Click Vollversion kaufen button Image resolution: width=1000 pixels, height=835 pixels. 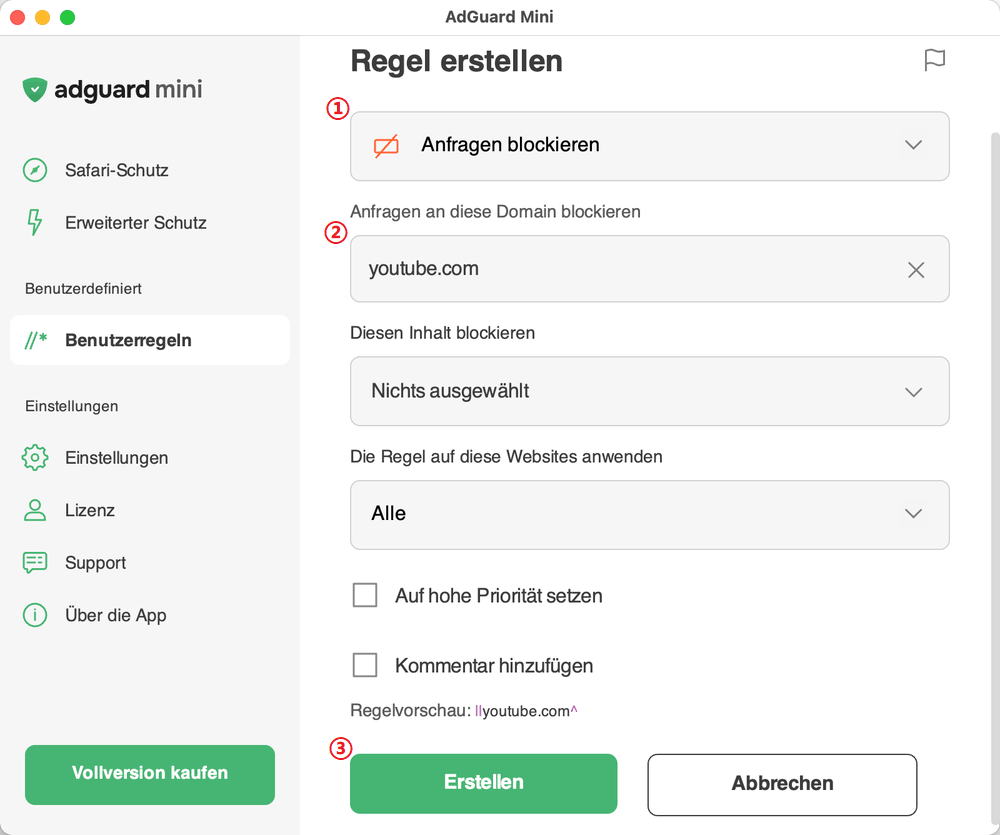[150, 774]
